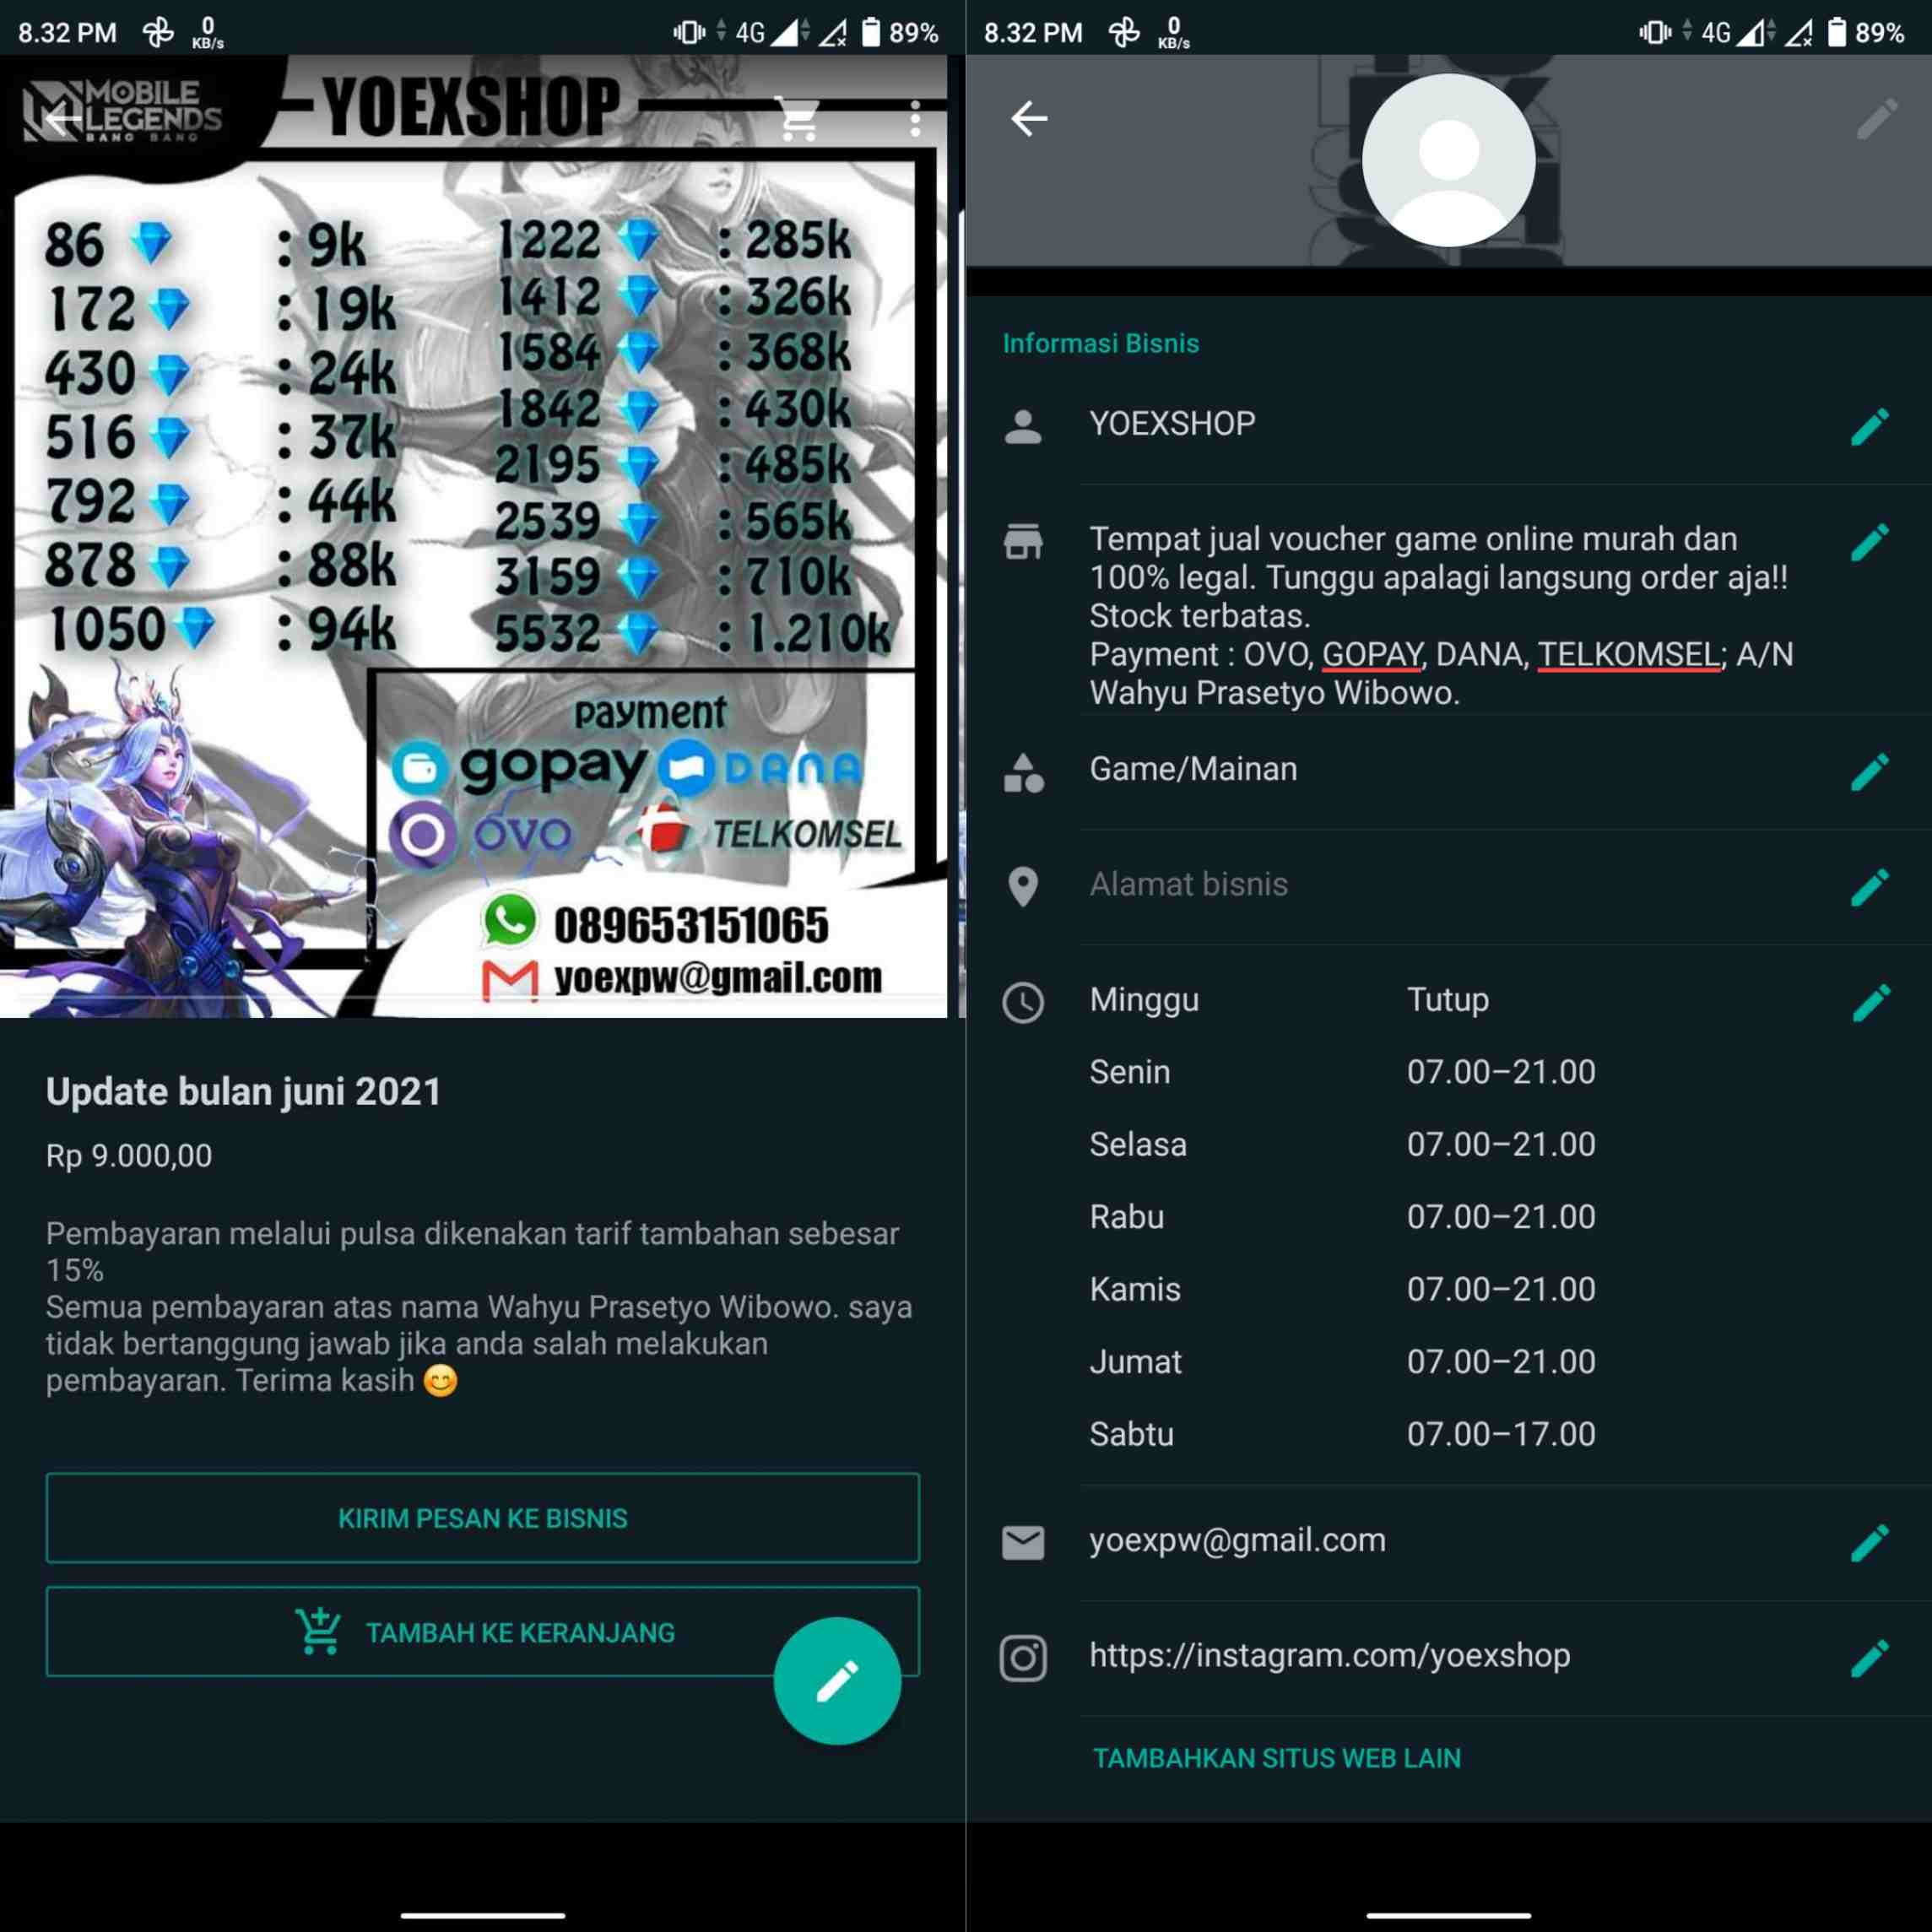Tap the Minggu Tutup hours row

coord(1289,999)
